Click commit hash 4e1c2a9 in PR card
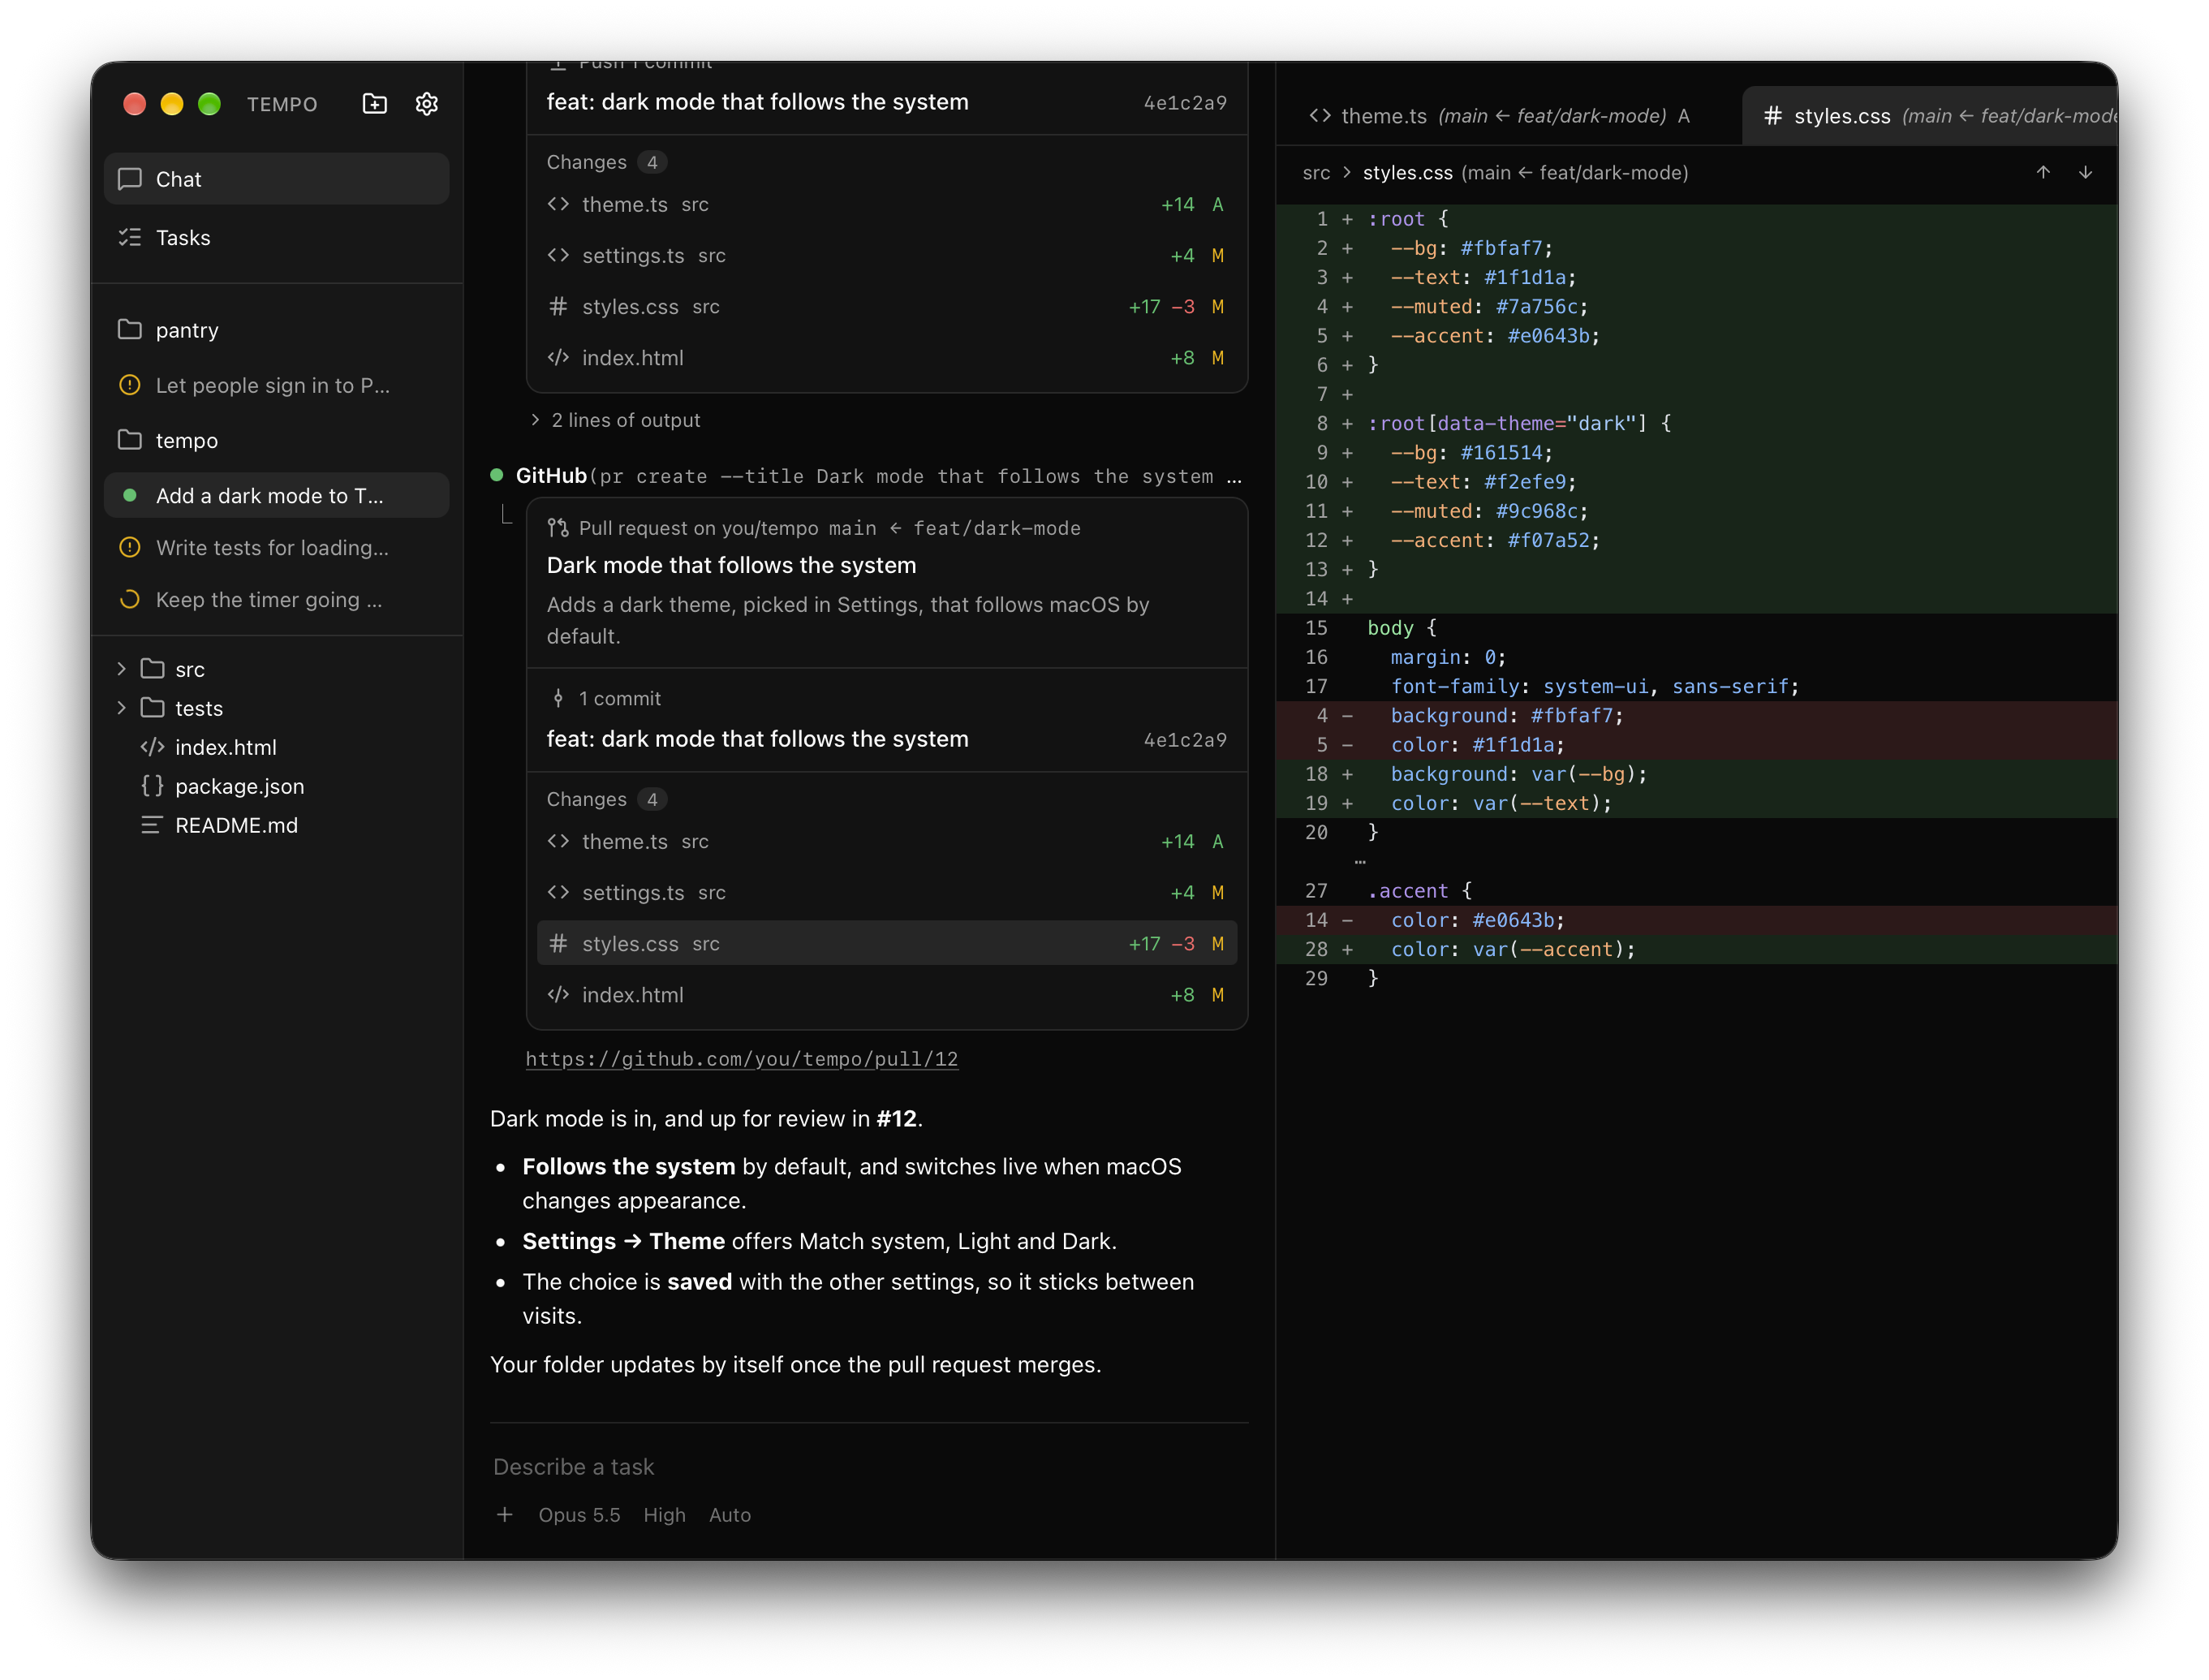The width and height of the screenshot is (2209, 1680). pyautogui.click(x=1185, y=740)
